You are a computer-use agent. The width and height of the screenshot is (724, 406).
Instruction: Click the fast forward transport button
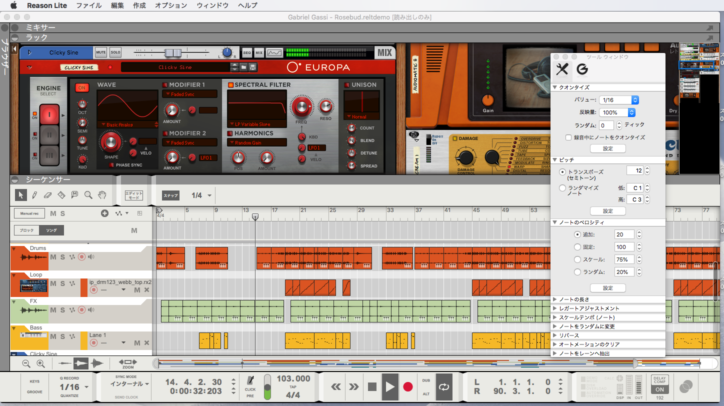click(354, 387)
